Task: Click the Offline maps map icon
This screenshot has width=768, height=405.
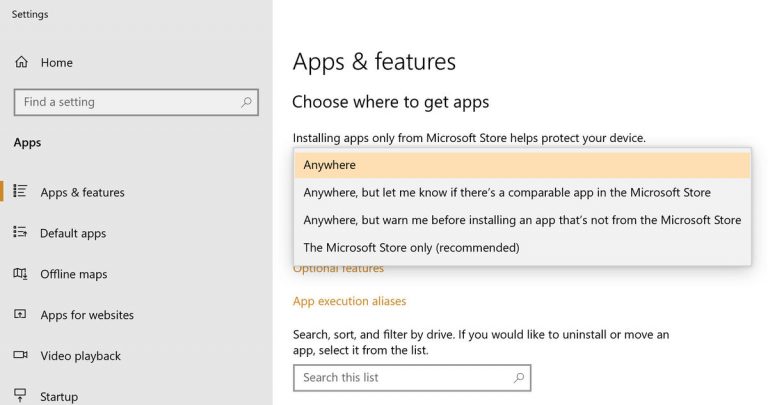Action: tap(20, 273)
